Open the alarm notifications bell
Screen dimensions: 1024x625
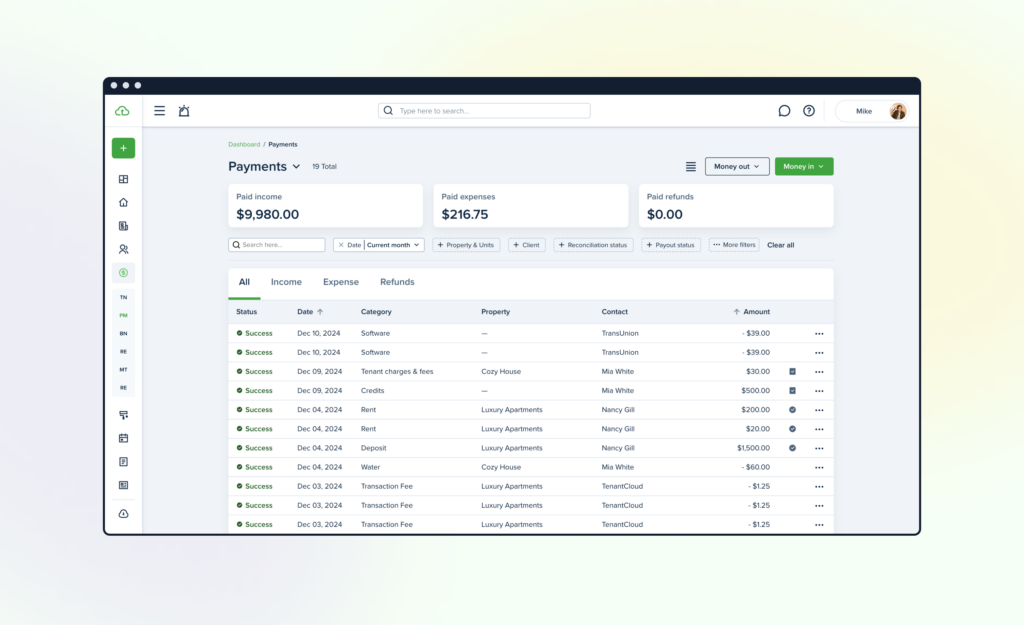coord(184,111)
